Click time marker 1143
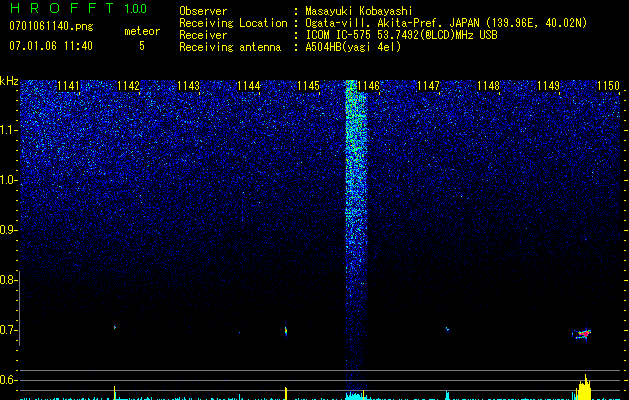The height and width of the screenshot is (400, 629). click(188, 85)
